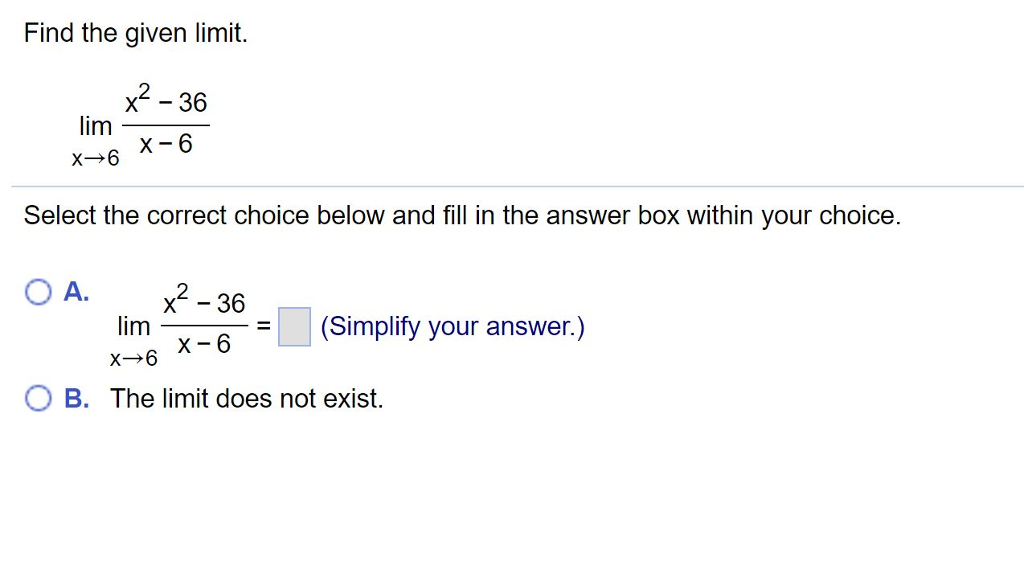Click the "Select the correct choice below" instruction
Image resolution: width=1024 pixels, height=582 pixels.
(x=462, y=215)
